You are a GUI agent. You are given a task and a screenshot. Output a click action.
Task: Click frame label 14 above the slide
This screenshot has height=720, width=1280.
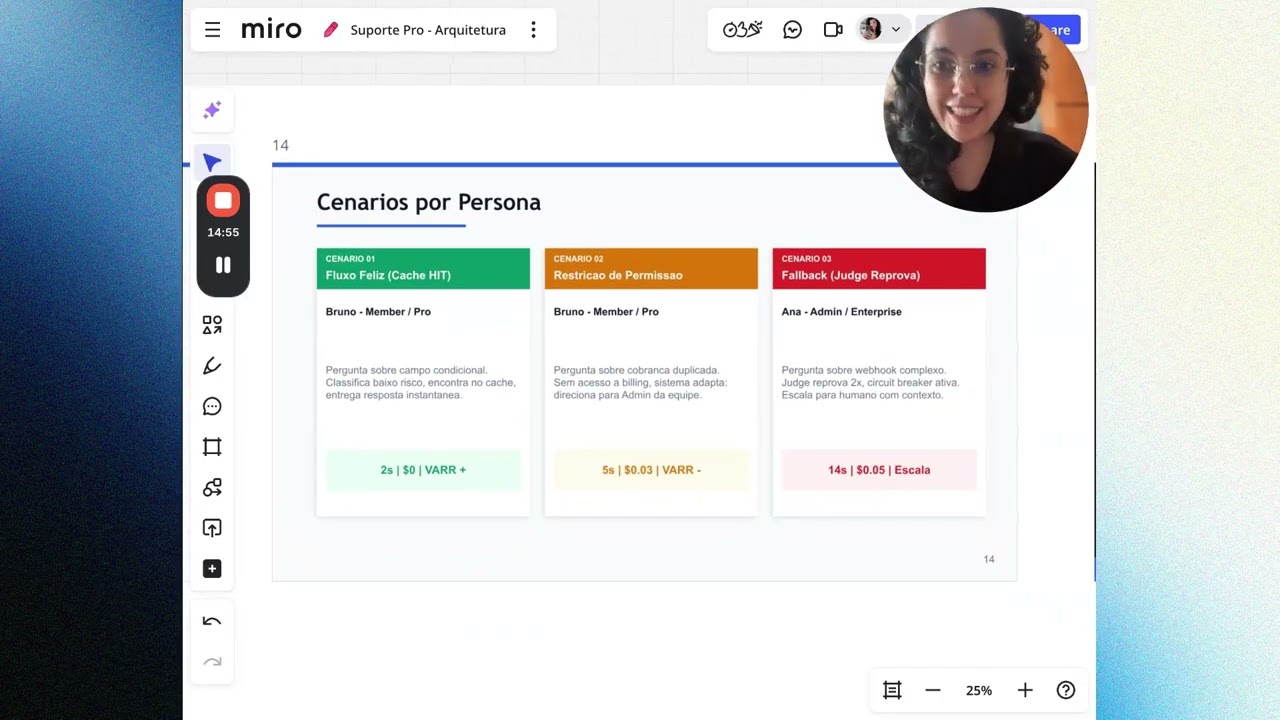coord(280,146)
